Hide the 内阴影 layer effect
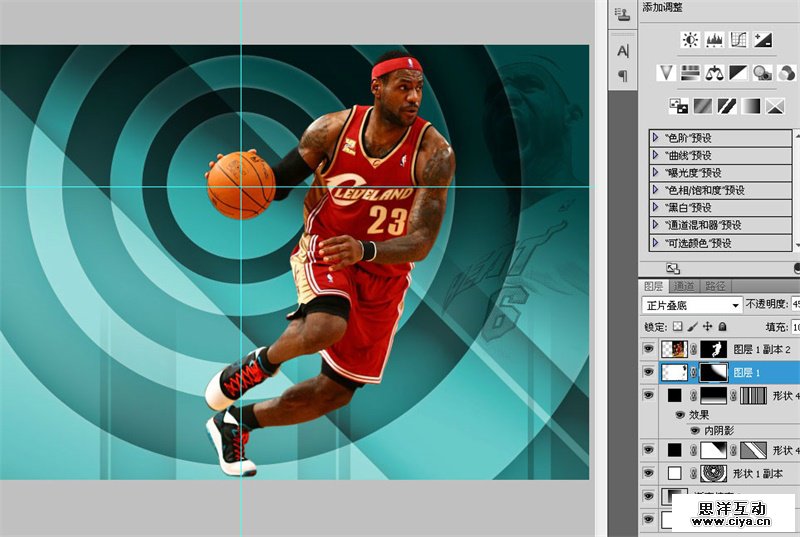 pos(694,430)
